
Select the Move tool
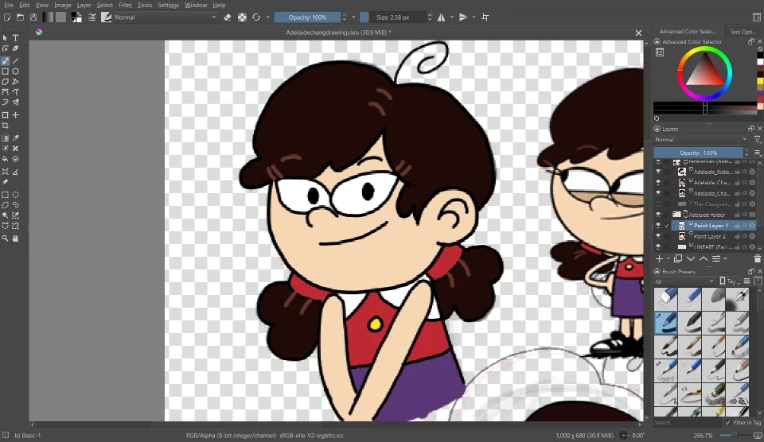pyautogui.click(x=16, y=115)
